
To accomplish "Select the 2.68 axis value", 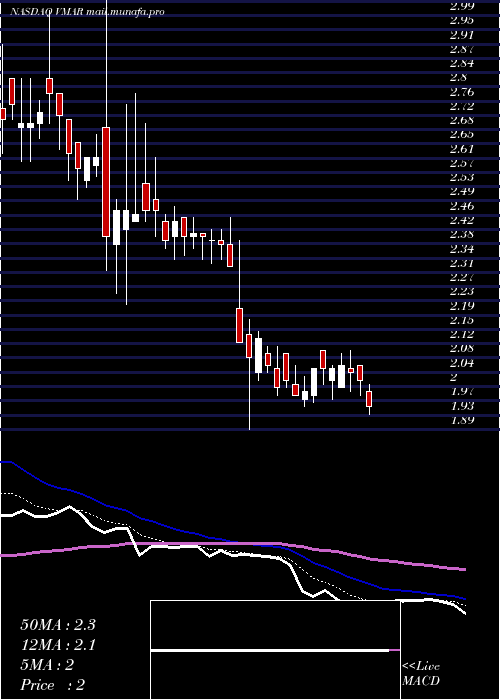I will pyautogui.click(x=461, y=120).
